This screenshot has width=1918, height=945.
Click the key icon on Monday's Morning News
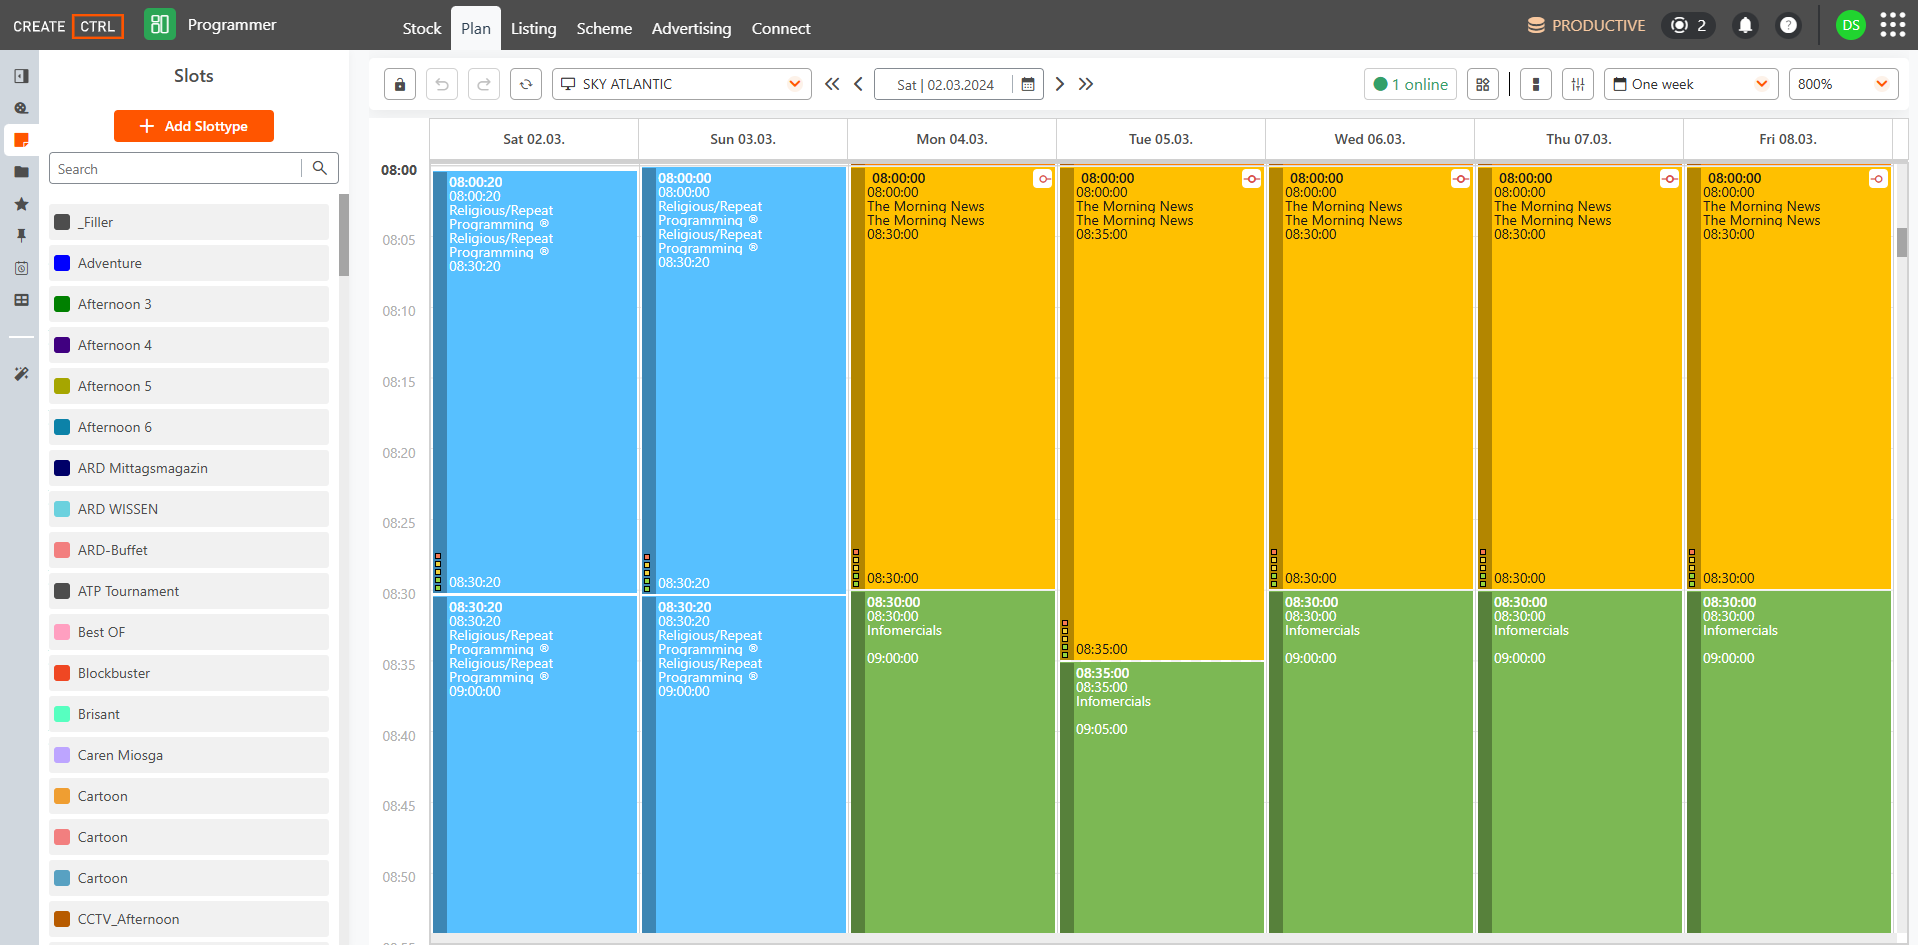pyautogui.click(x=1043, y=179)
